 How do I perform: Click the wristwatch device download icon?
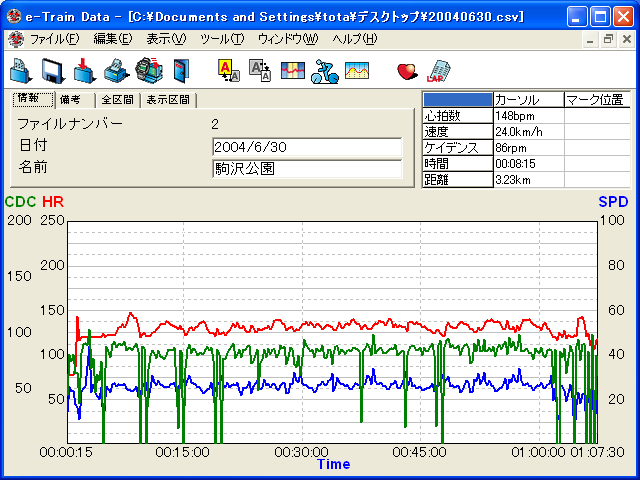tap(148, 70)
